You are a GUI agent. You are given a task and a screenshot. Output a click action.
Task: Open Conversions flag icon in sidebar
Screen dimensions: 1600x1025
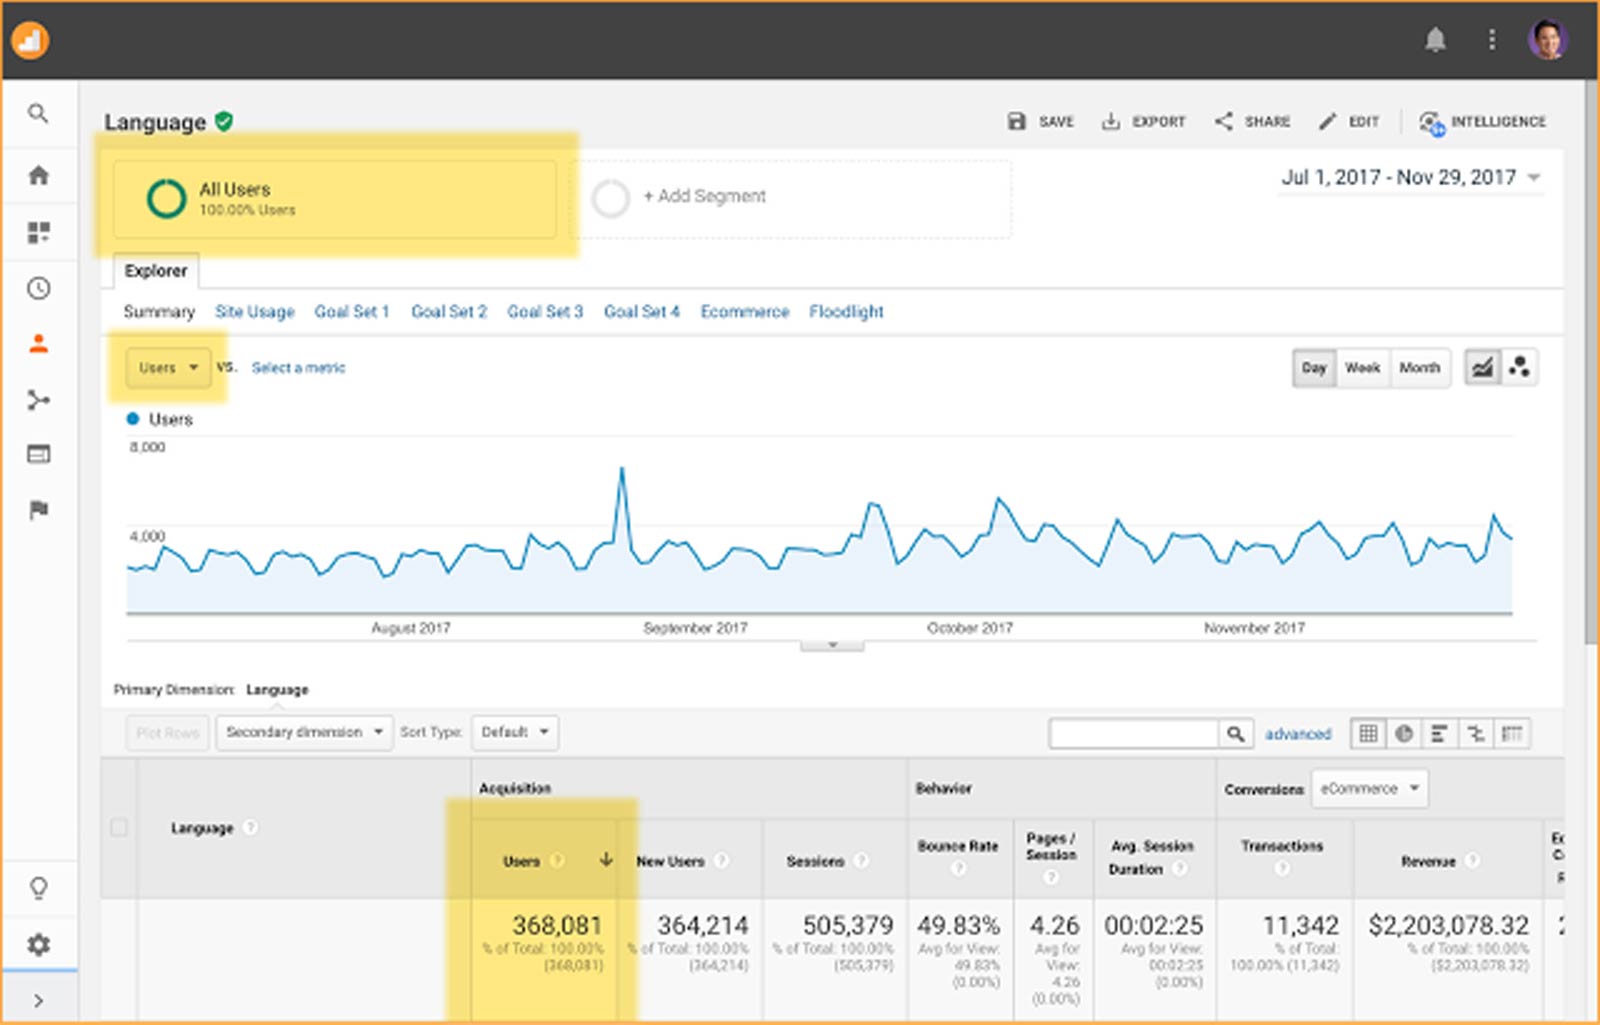38,511
